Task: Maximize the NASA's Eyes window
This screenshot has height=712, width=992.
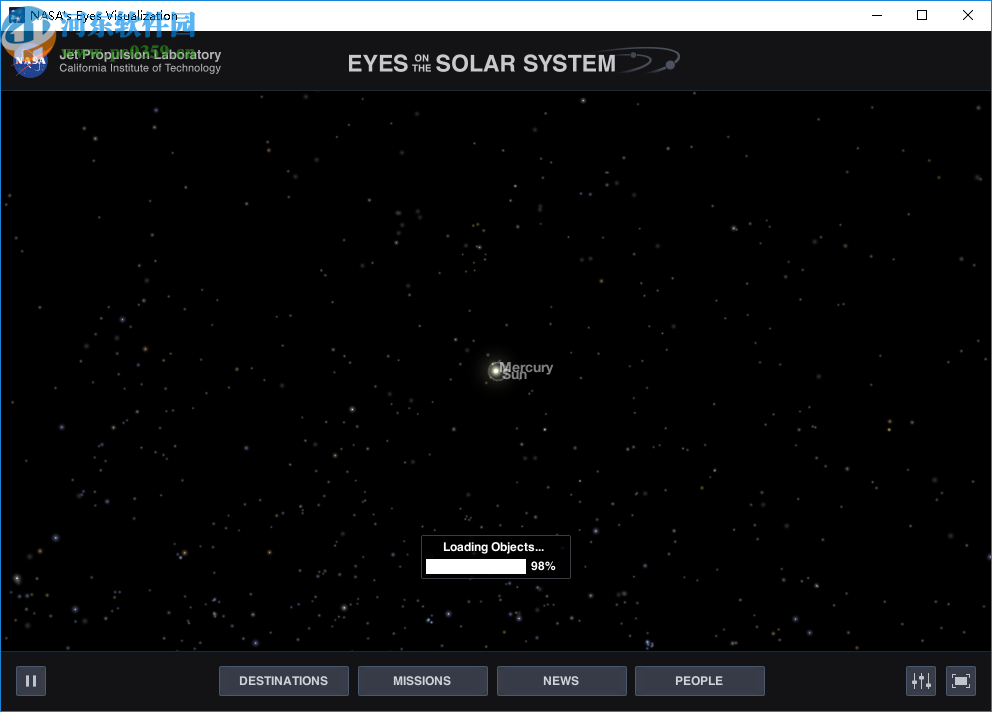Action: 921,15
